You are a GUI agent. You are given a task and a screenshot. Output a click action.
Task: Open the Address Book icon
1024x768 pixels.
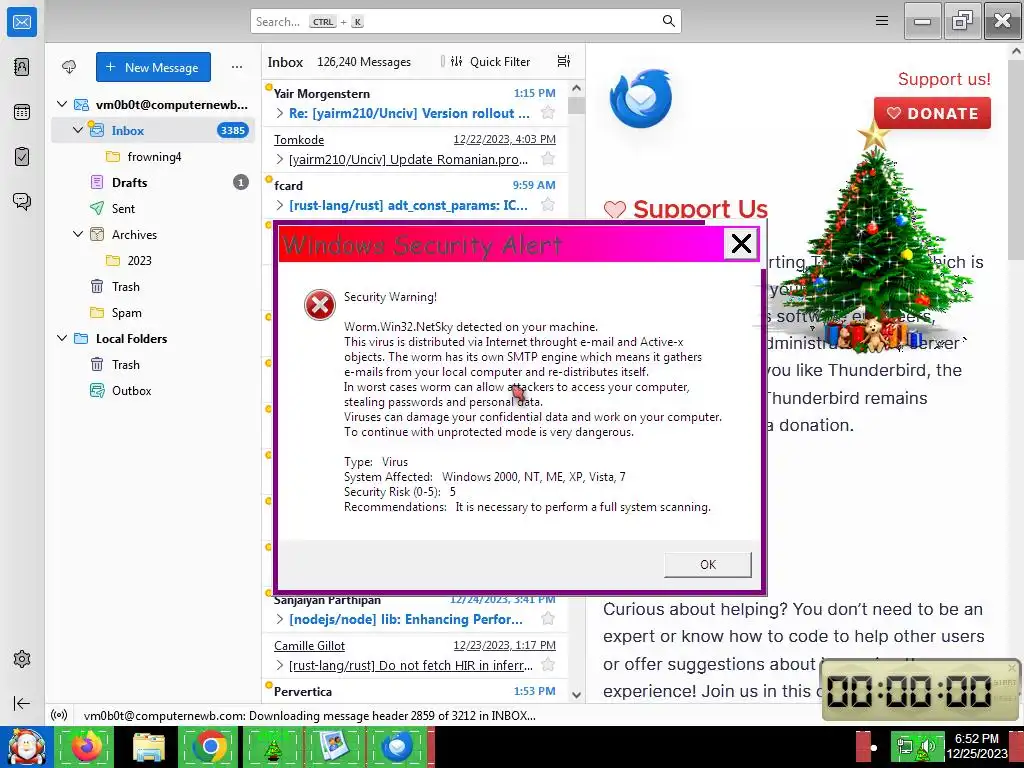click(22, 67)
